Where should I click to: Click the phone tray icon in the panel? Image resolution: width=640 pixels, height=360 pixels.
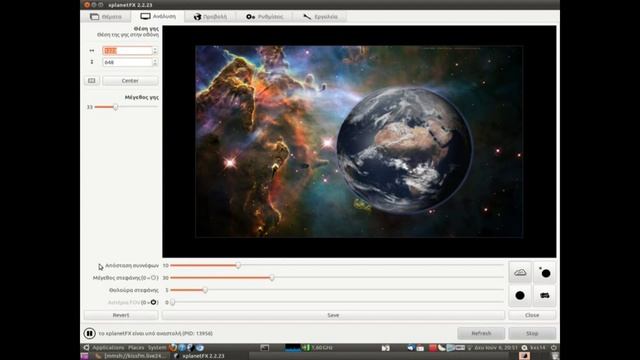tap(441, 348)
